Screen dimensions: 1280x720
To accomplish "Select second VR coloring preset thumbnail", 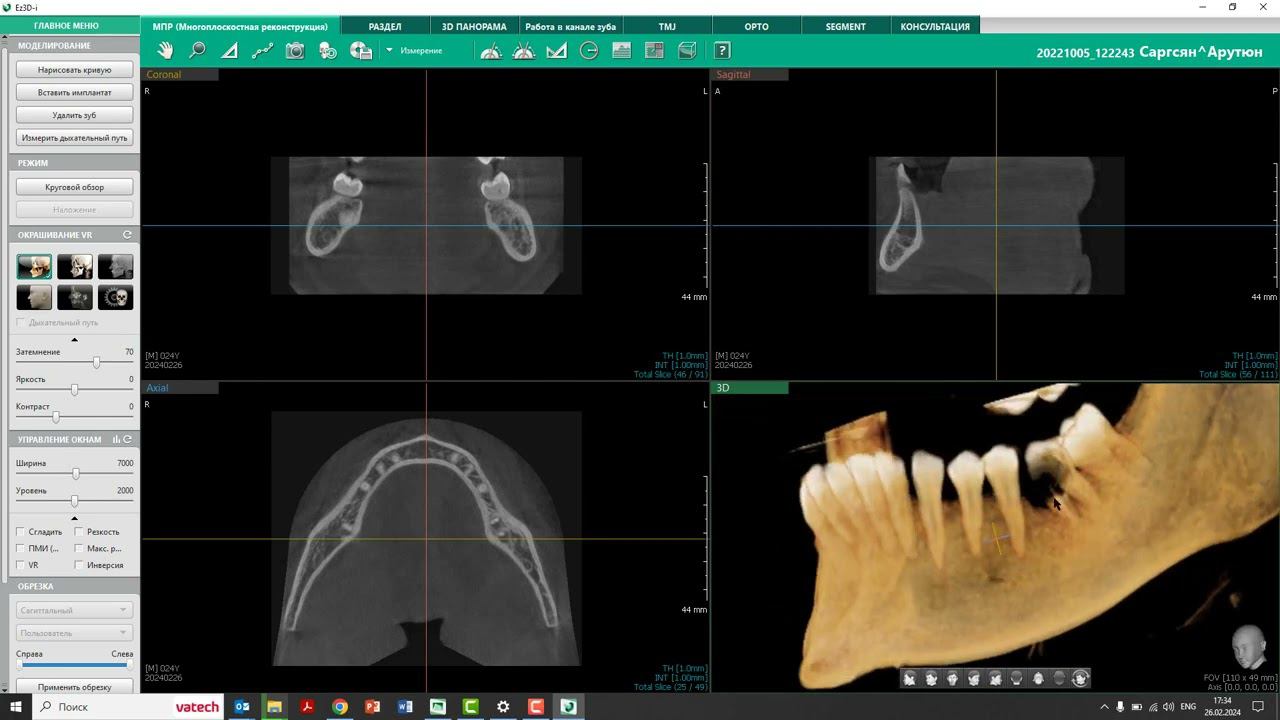I will 75,266.
